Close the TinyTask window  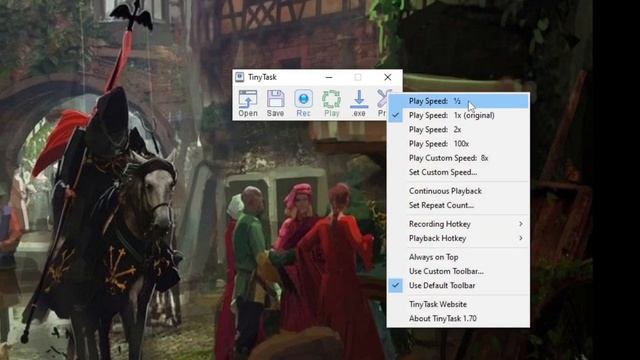click(x=388, y=77)
